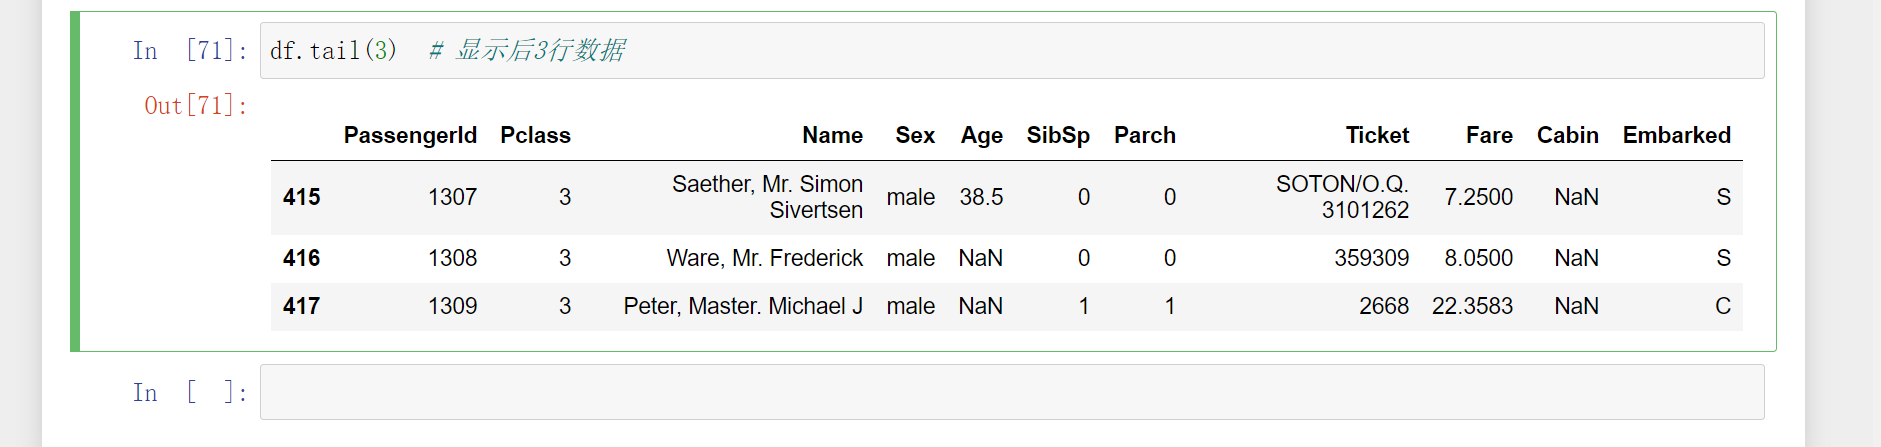Click the Embarked column header
Screen dimensions: 1881x447
pyautogui.click(x=1676, y=135)
